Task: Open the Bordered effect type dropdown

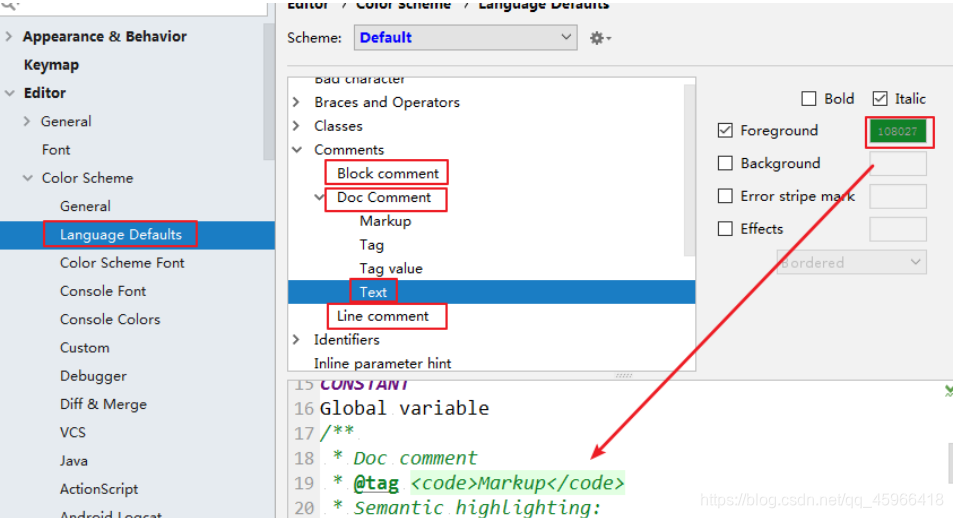Action: point(852,263)
